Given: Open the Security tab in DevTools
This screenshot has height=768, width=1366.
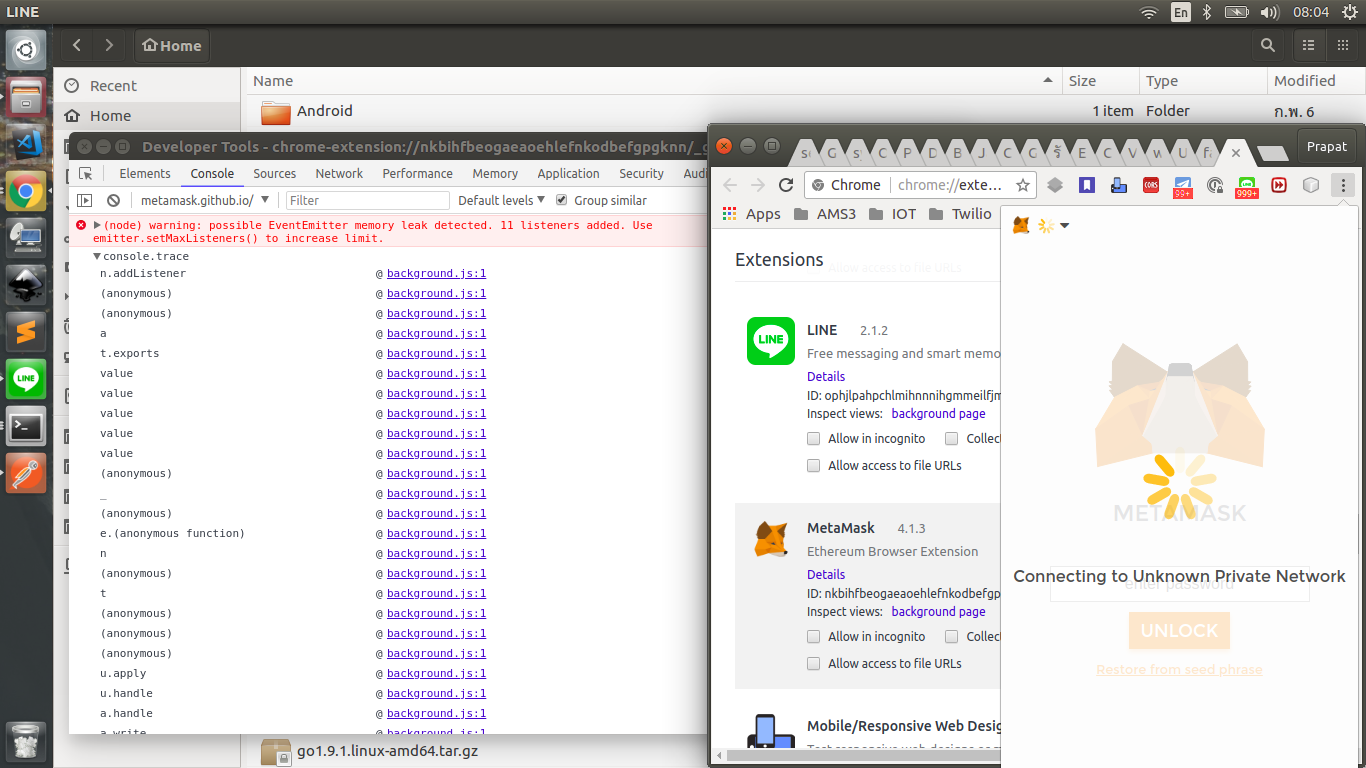Looking at the screenshot, I should click(641, 173).
